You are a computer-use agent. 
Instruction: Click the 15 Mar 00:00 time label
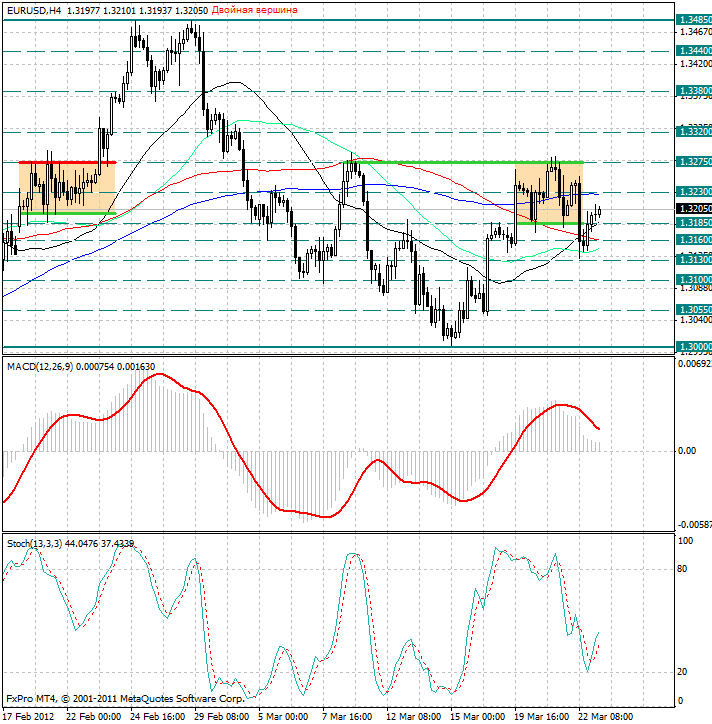[478, 717]
